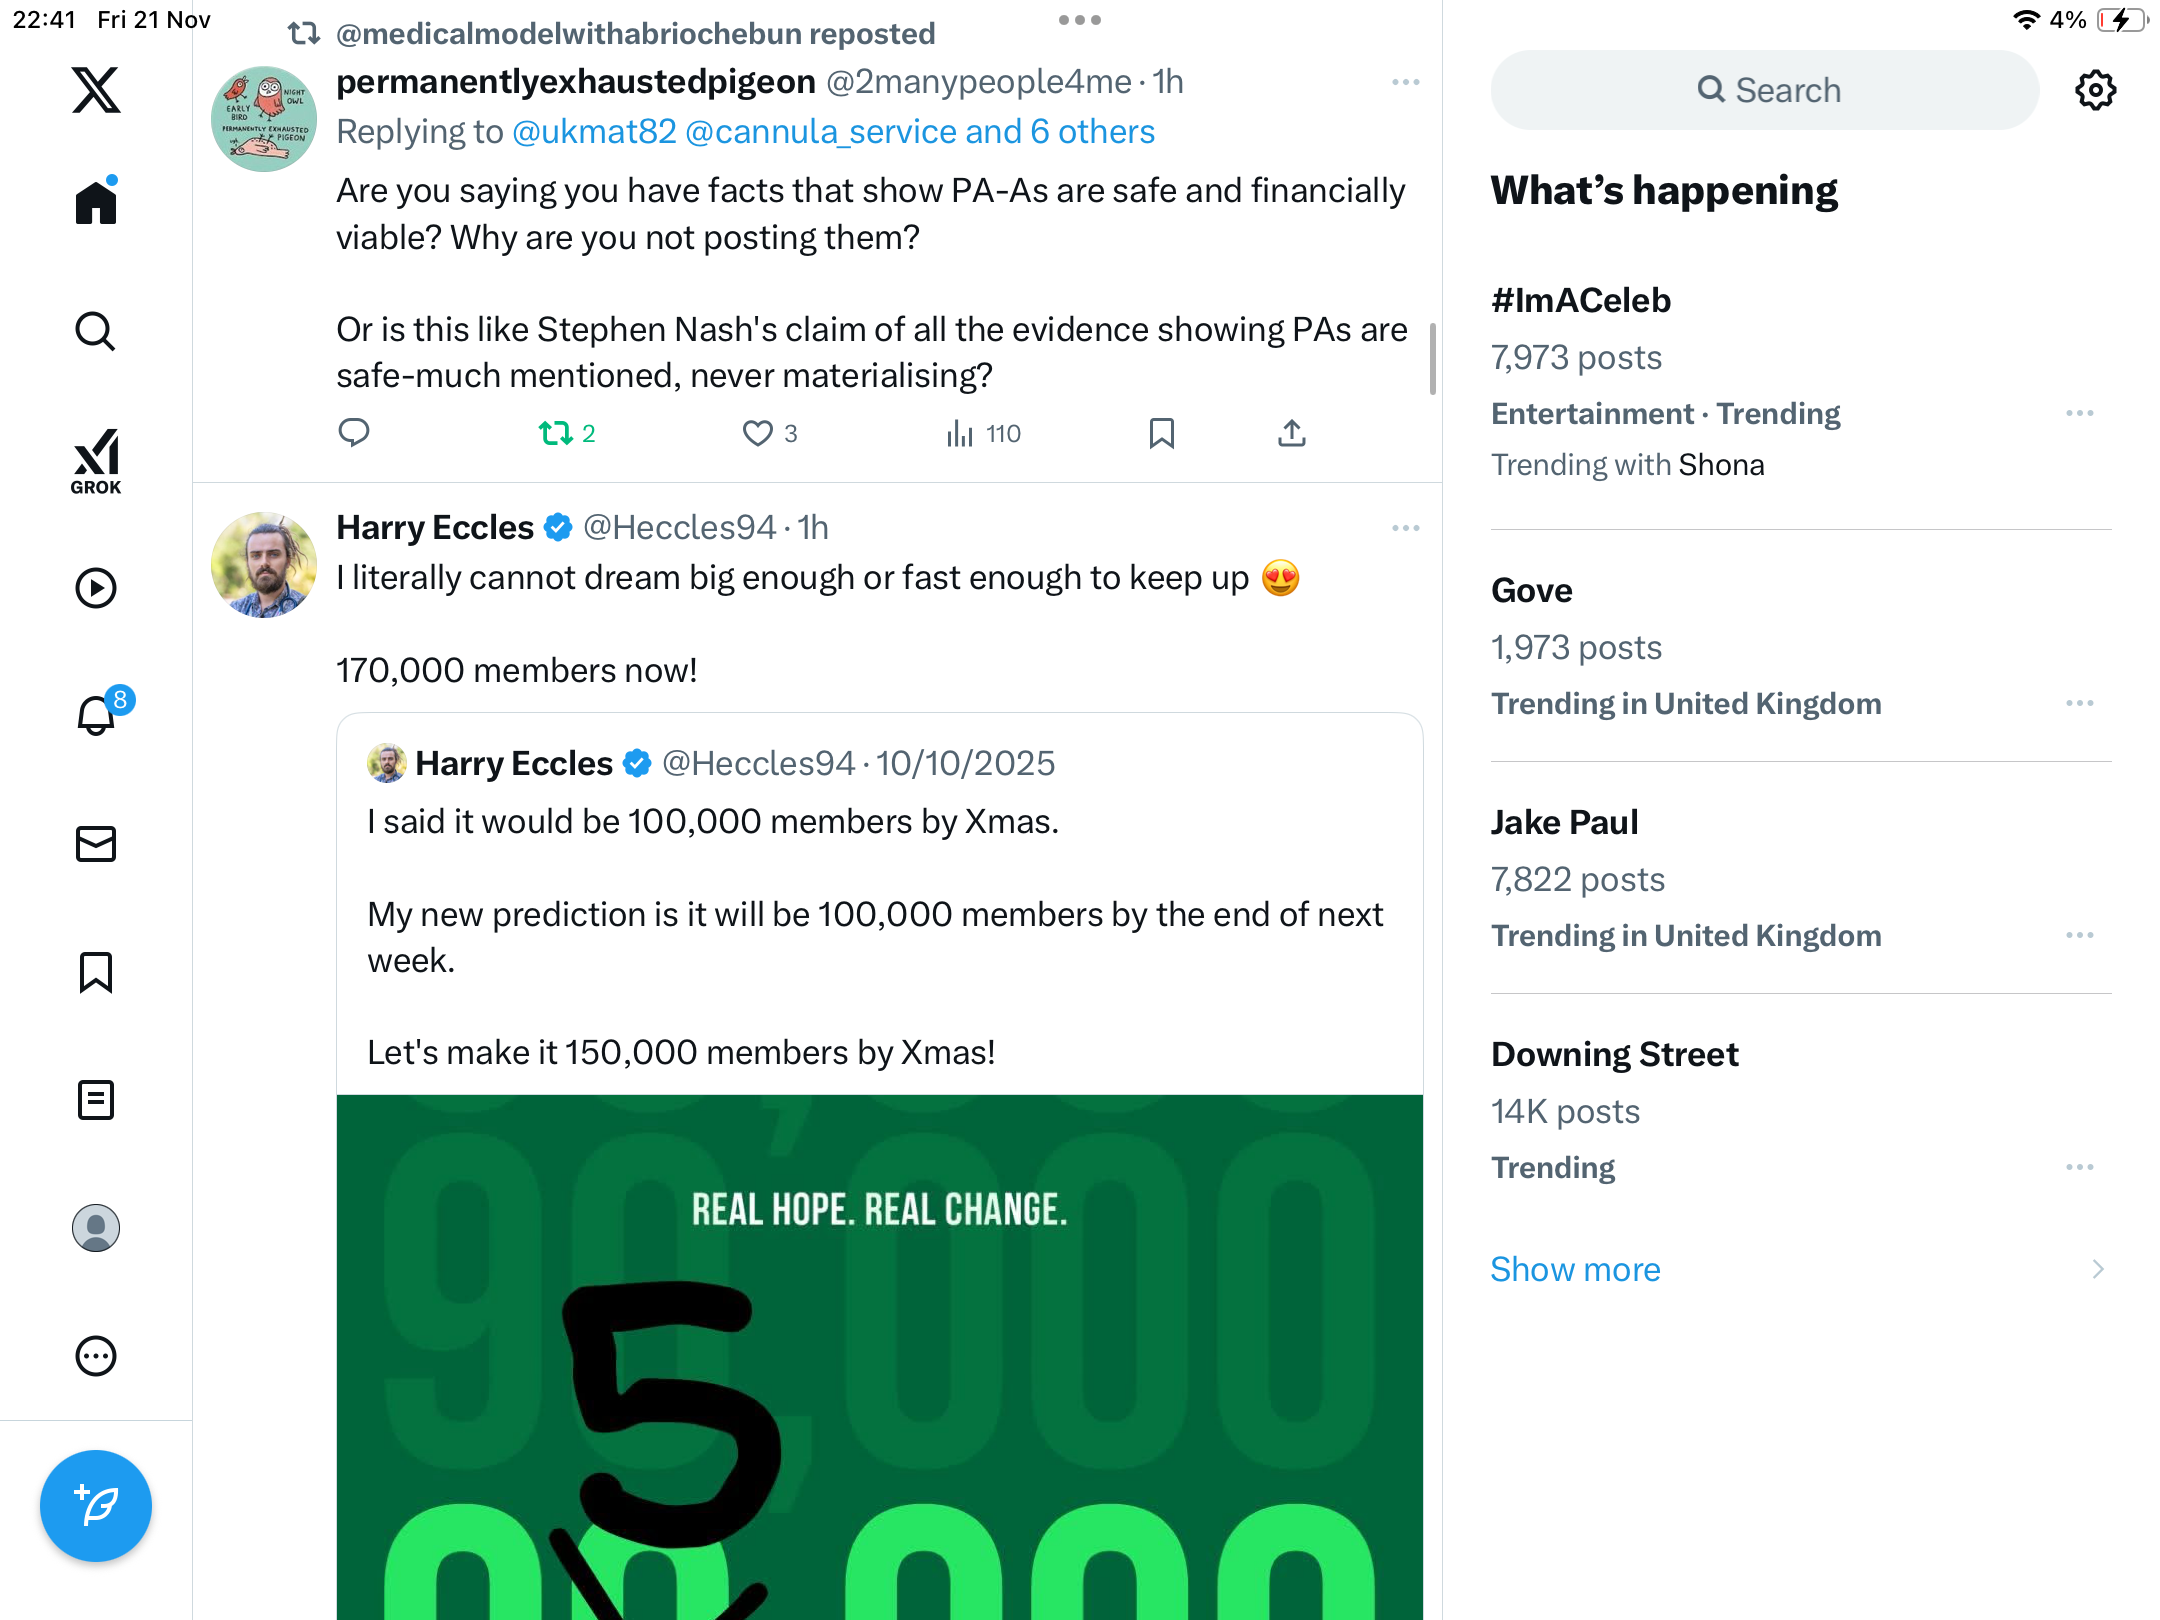Open Grok from the sidebar
Image resolution: width=2160 pixels, height=1620 pixels.
tap(96, 461)
